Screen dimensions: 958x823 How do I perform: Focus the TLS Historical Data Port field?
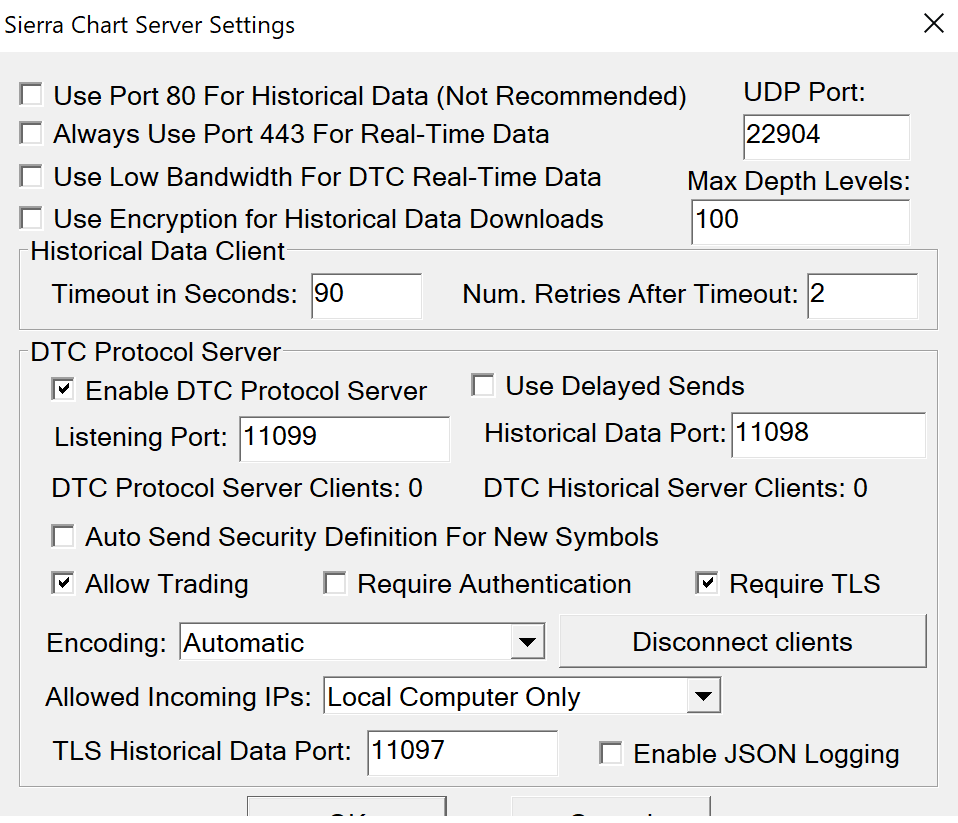pyautogui.click(x=463, y=753)
